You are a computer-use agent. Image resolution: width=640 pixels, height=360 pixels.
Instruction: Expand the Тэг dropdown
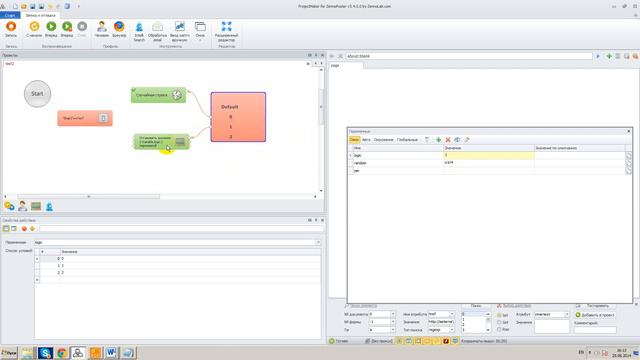[x=393, y=329]
